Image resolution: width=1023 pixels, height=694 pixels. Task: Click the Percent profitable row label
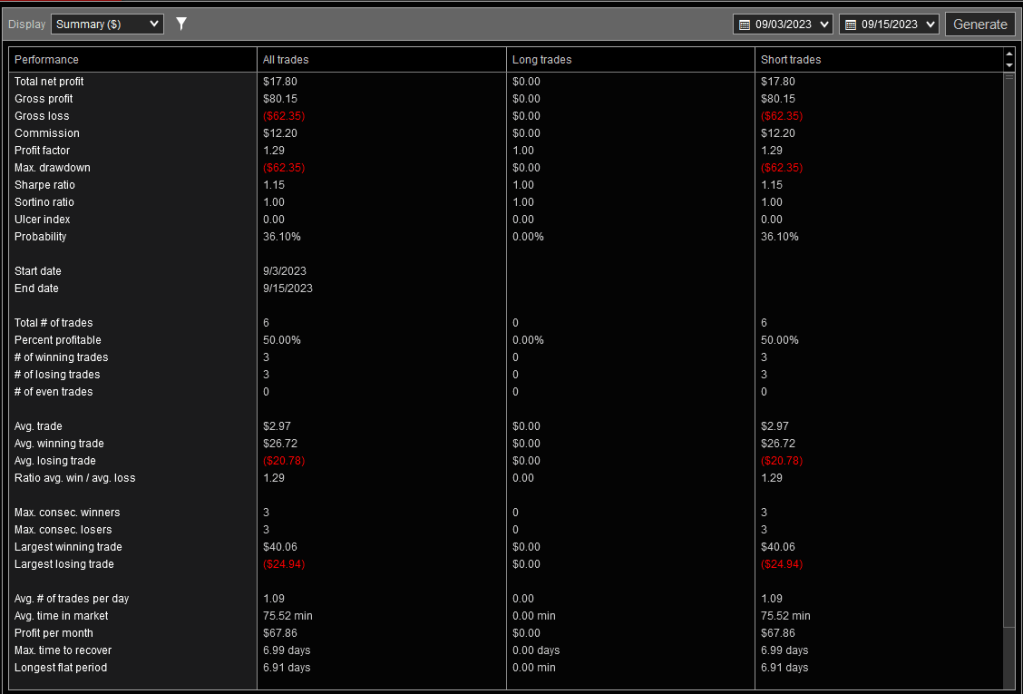coord(57,340)
